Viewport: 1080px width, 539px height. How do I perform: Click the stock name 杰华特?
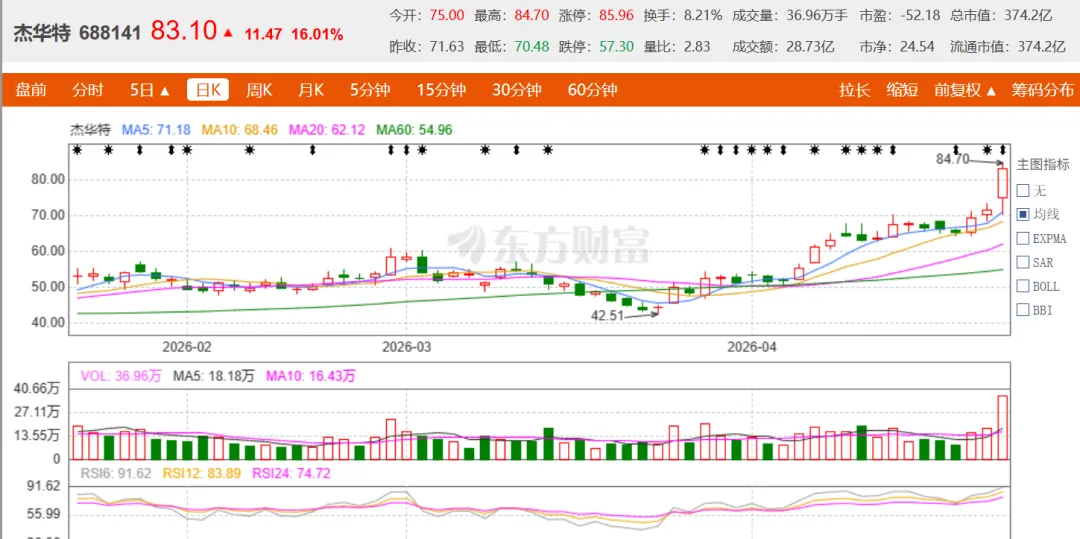[x=41, y=33]
